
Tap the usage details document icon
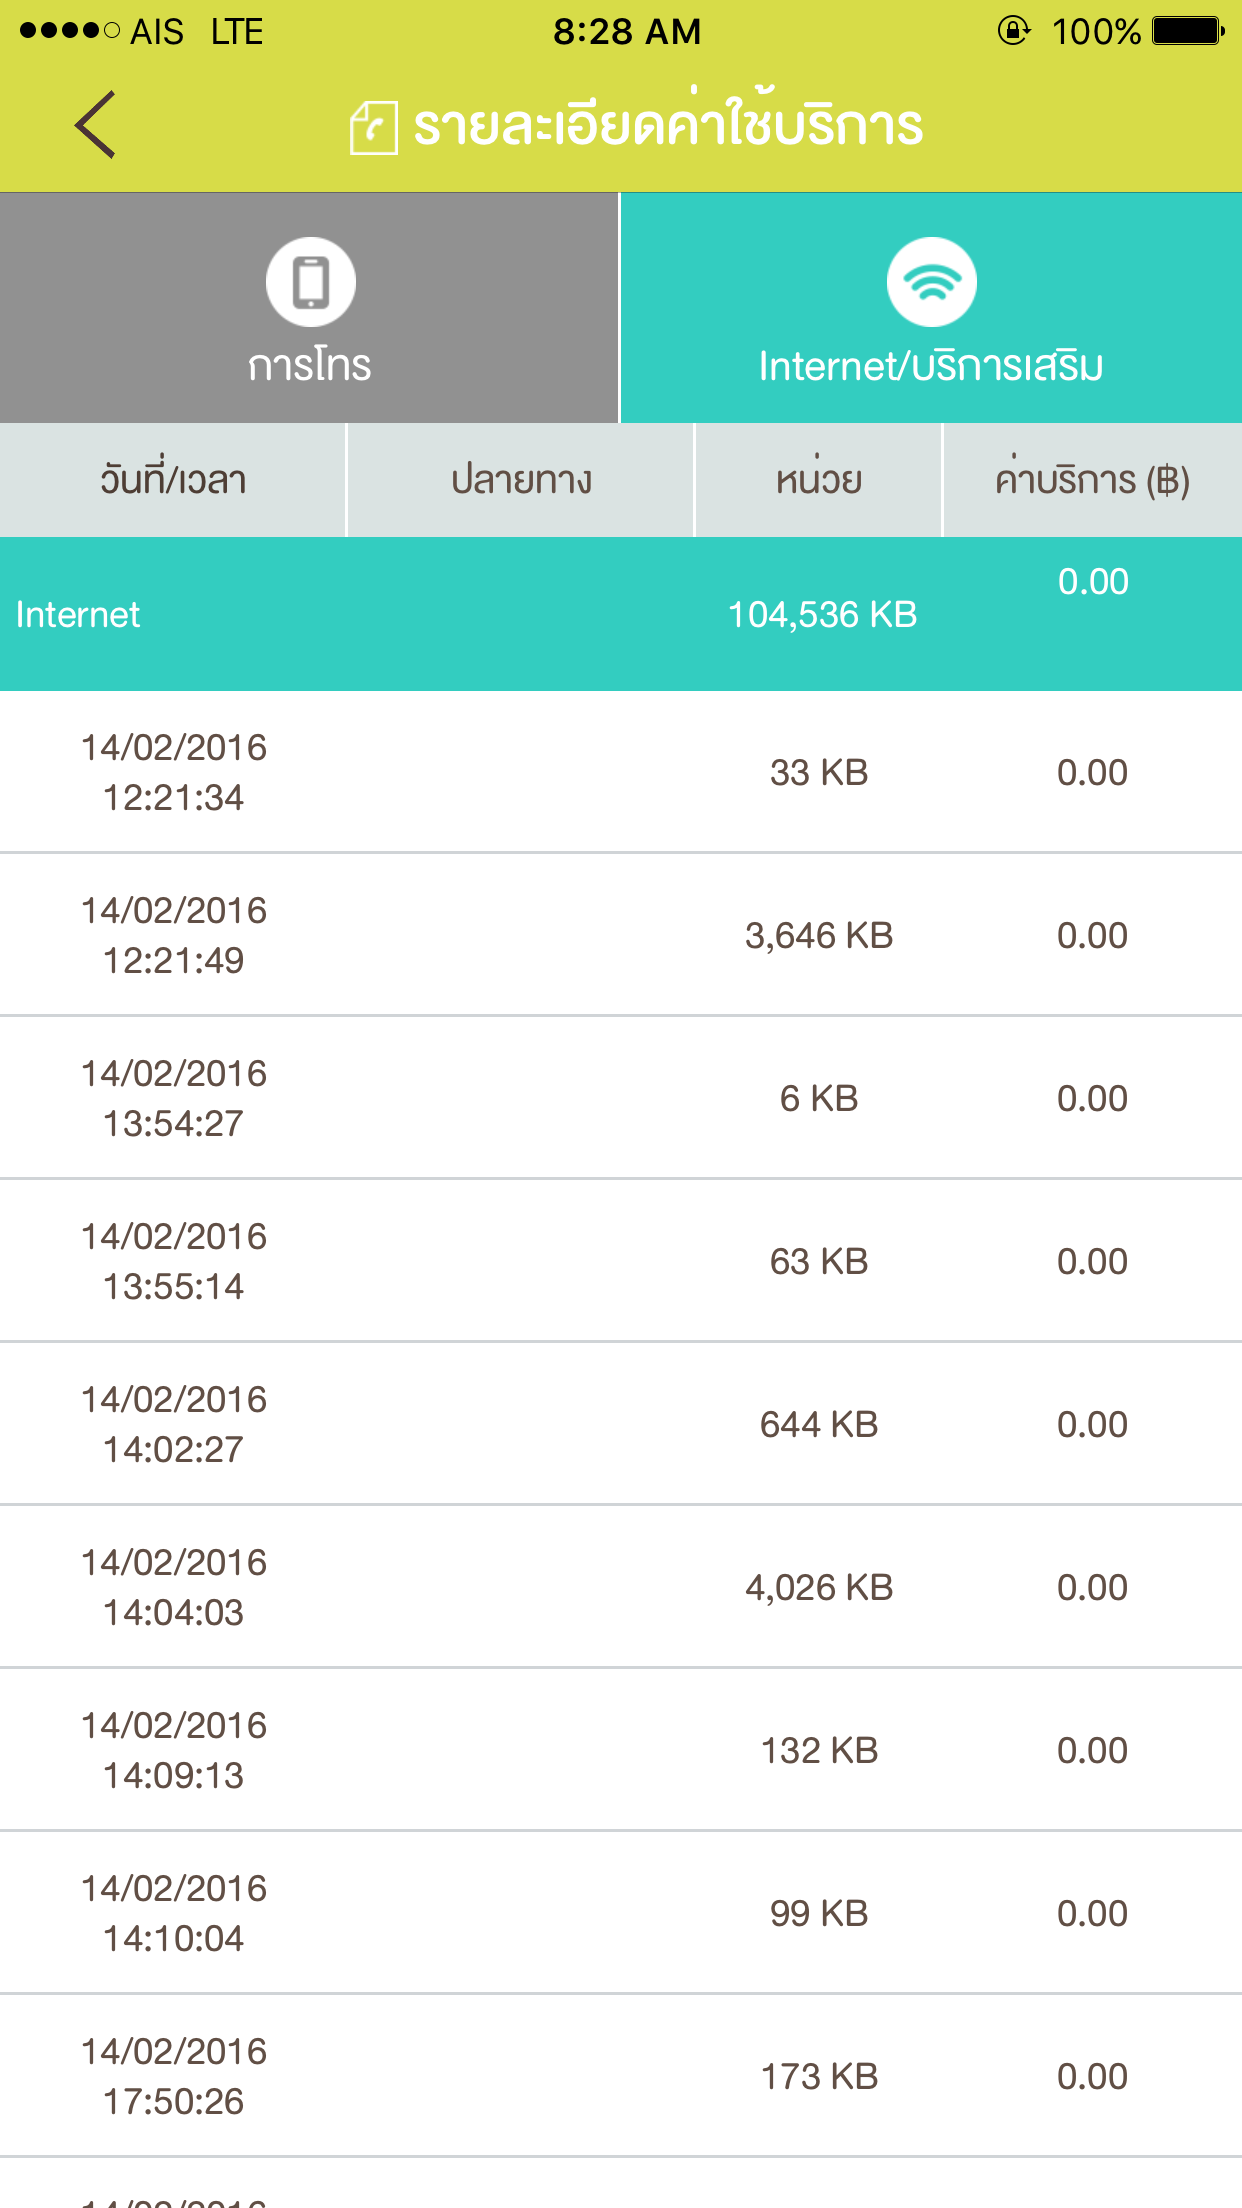coord(373,127)
